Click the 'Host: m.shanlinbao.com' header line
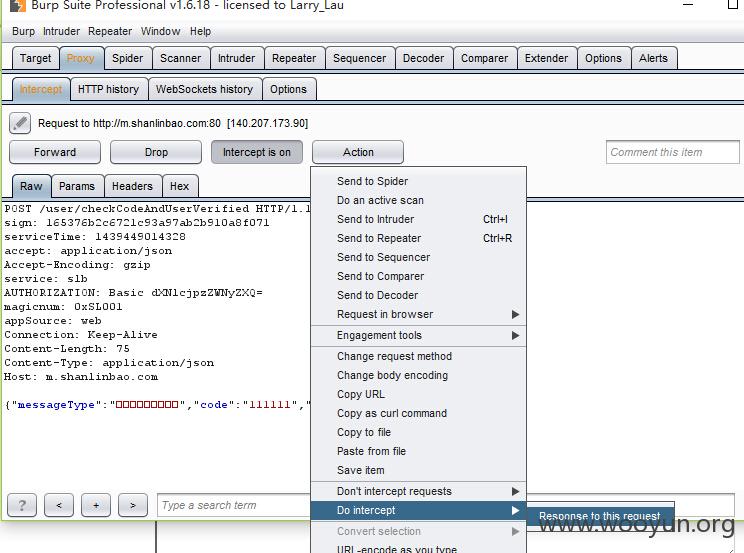 (81, 377)
